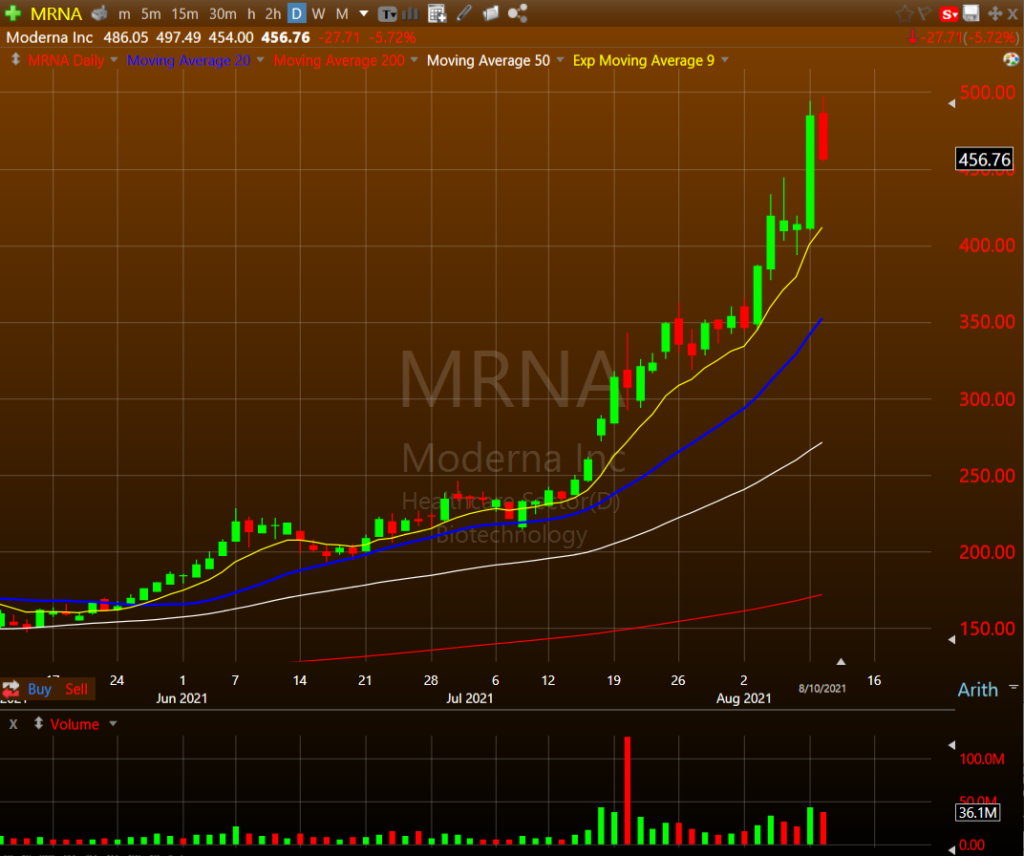The height and width of the screenshot is (856, 1024).
Task: Click the add data column grid icon
Action: [x=437, y=13]
